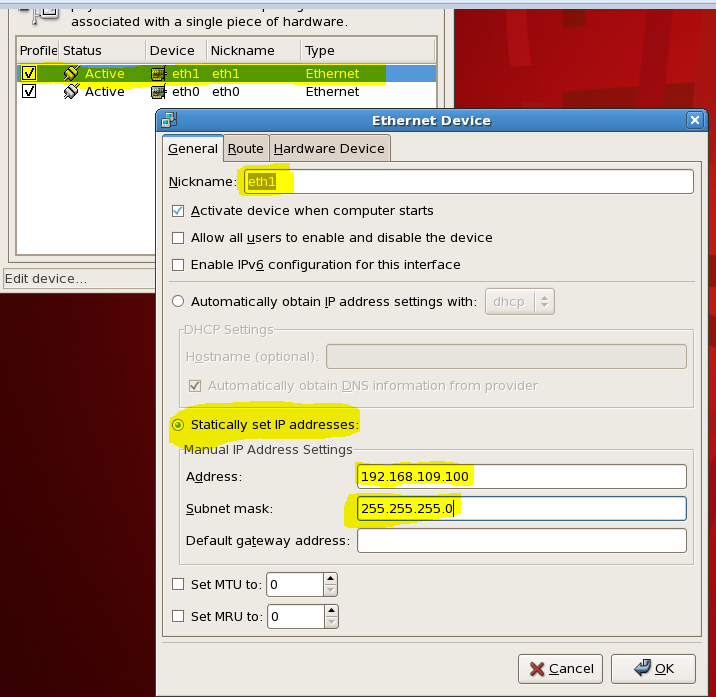The image size is (716, 697).
Task: Click the red X icon on Cancel
Action: [x=537, y=669]
